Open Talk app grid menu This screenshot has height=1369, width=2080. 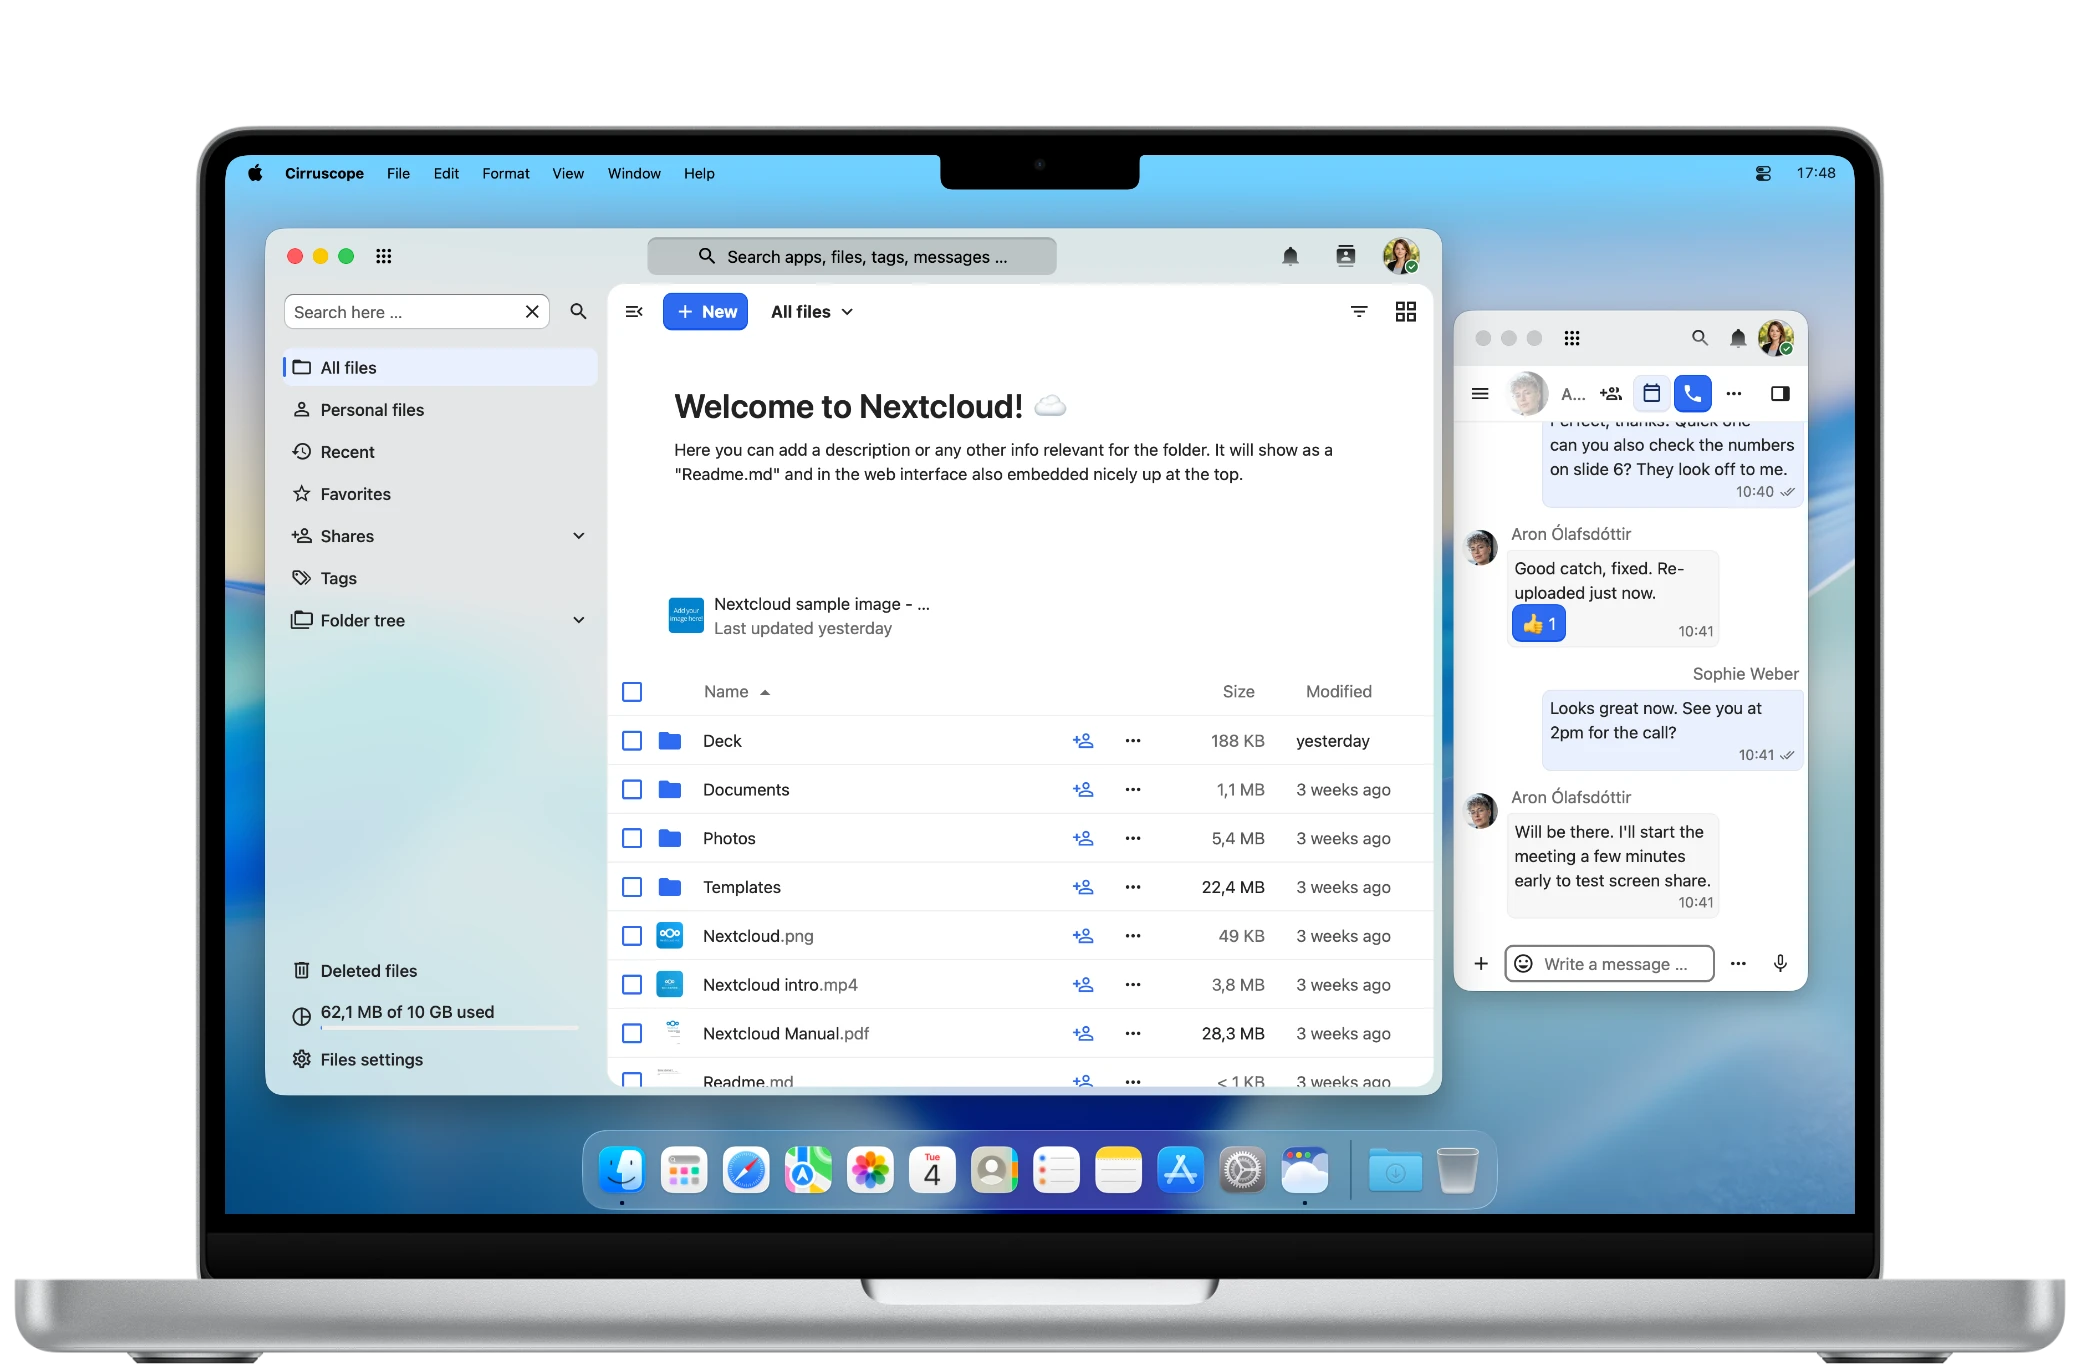[x=1572, y=338]
